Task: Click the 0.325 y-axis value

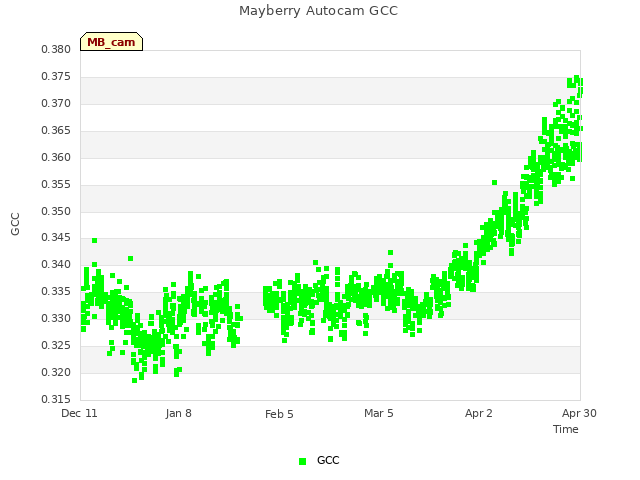Action: tap(56, 345)
